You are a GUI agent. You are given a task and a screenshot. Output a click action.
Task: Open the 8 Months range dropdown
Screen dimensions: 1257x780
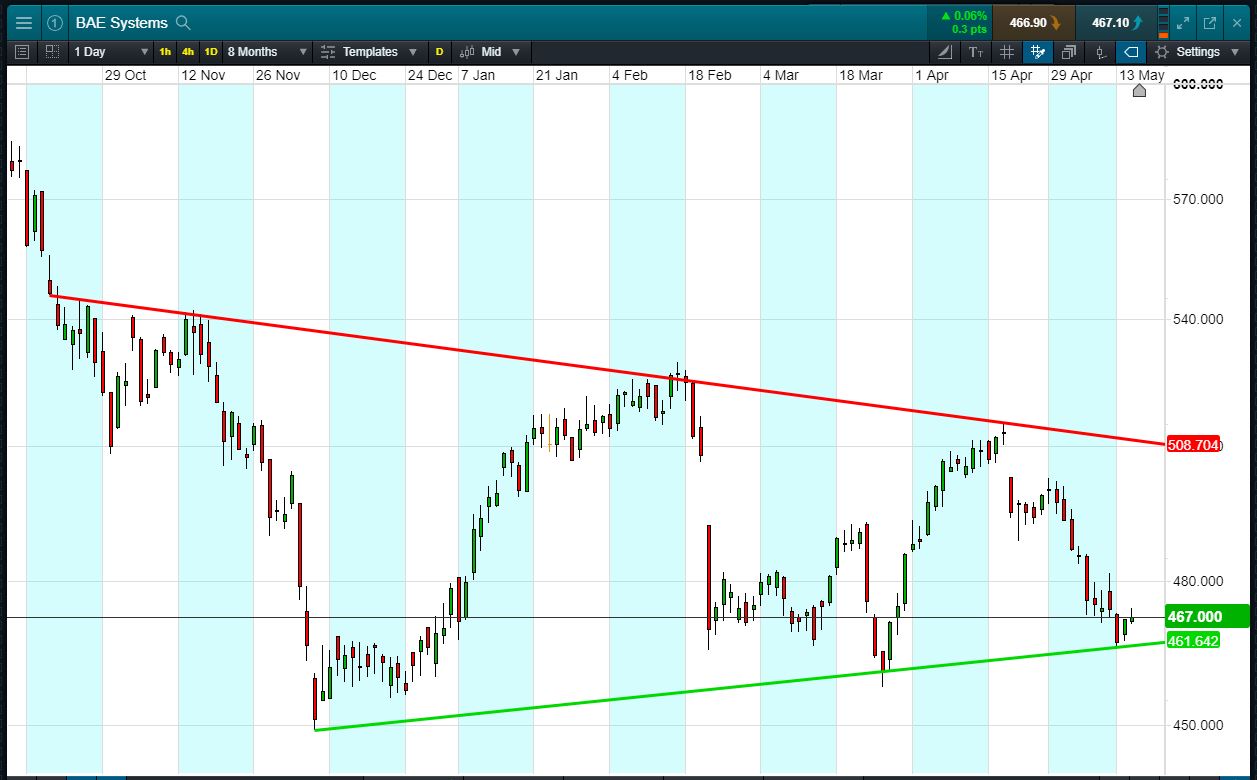pyautogui.click(x=267, y=51)
